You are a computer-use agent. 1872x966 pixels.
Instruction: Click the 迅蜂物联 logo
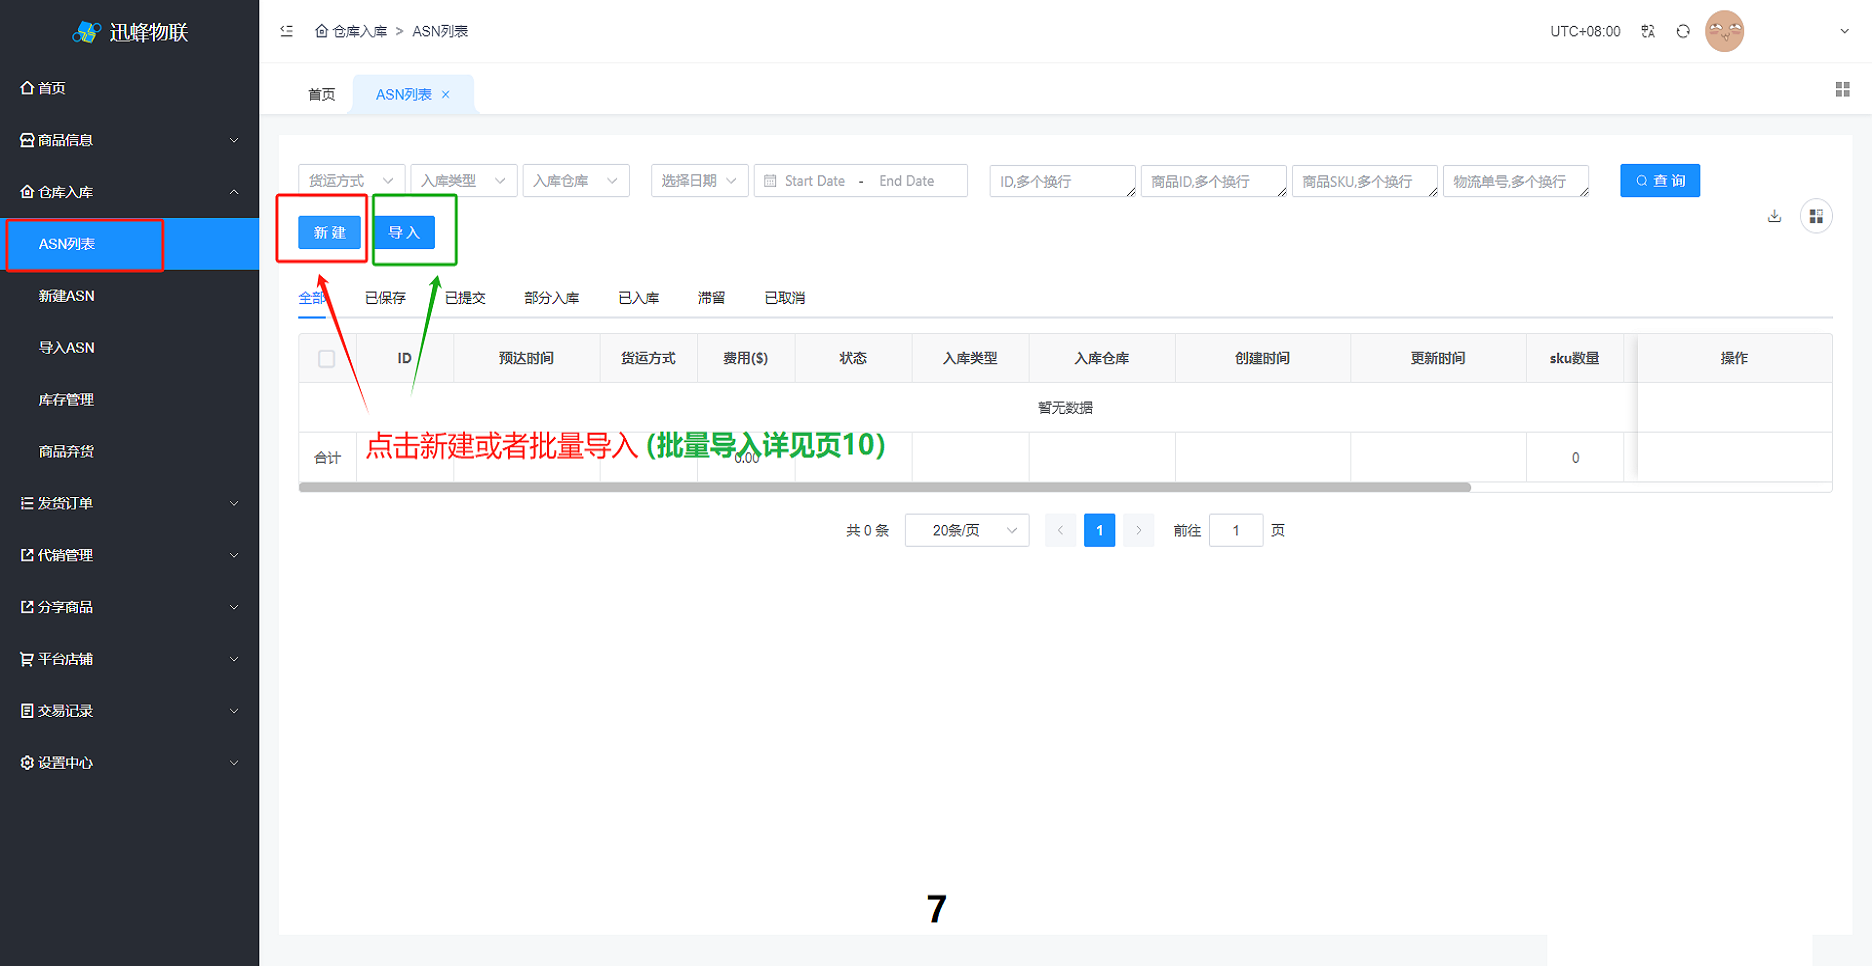[x=130, y=32]
